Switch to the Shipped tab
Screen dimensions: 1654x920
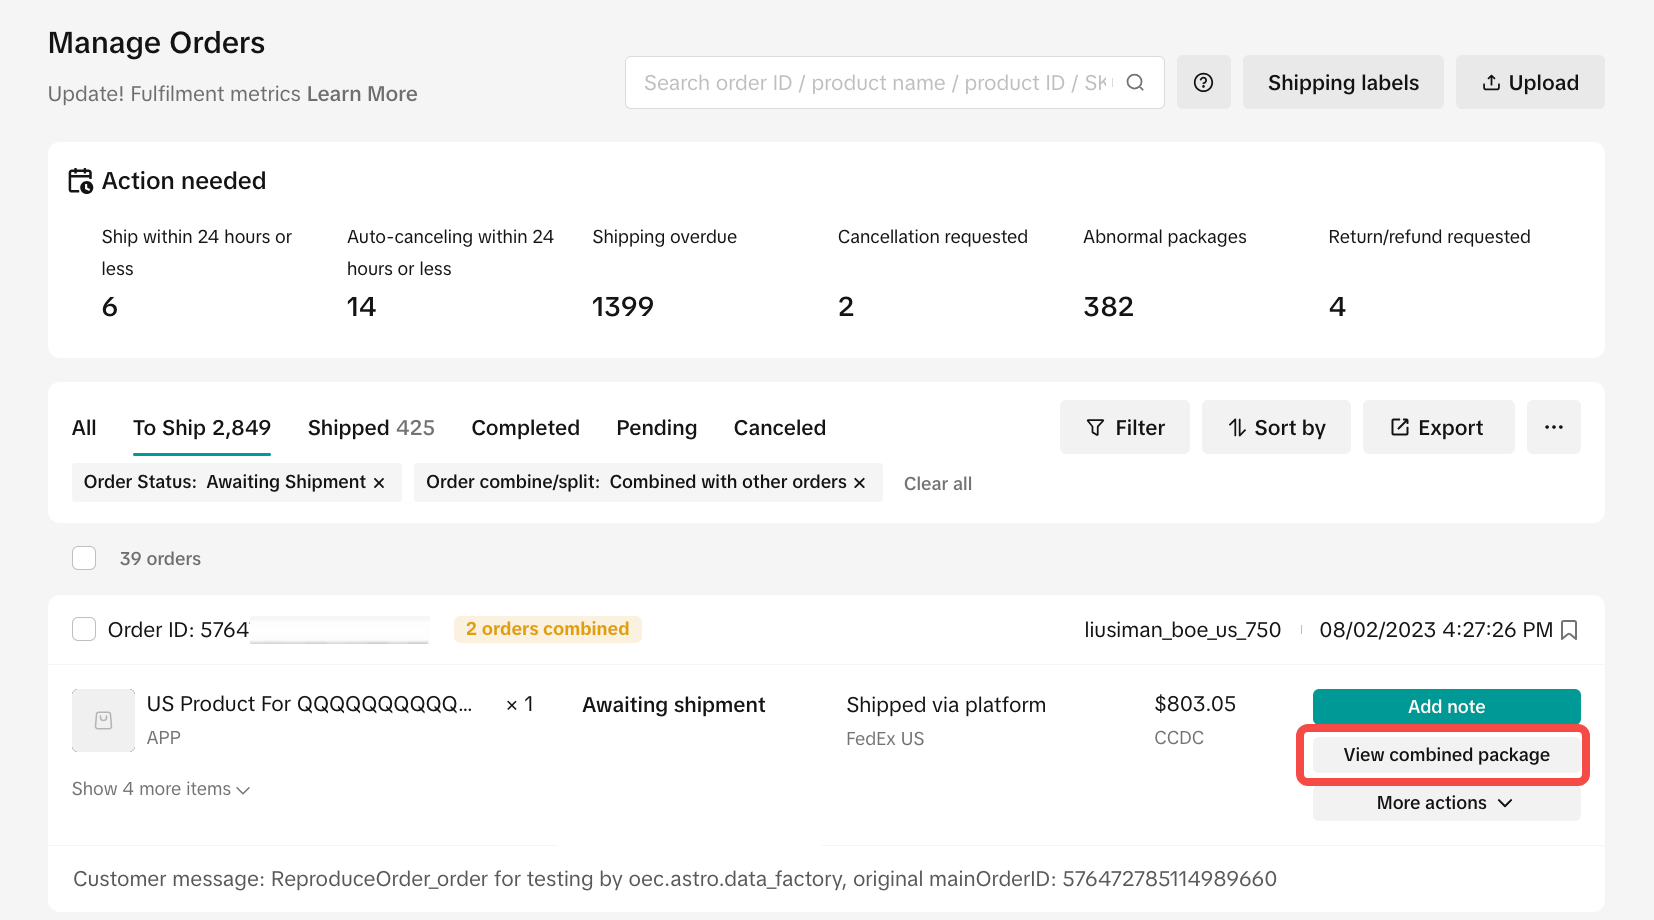tap(370, 428)
